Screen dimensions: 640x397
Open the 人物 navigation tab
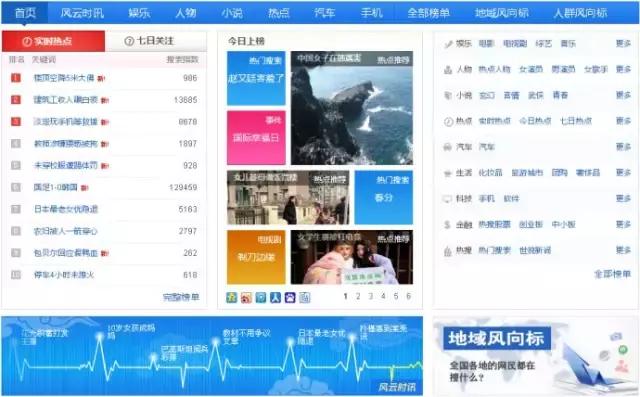pos(186,13)
